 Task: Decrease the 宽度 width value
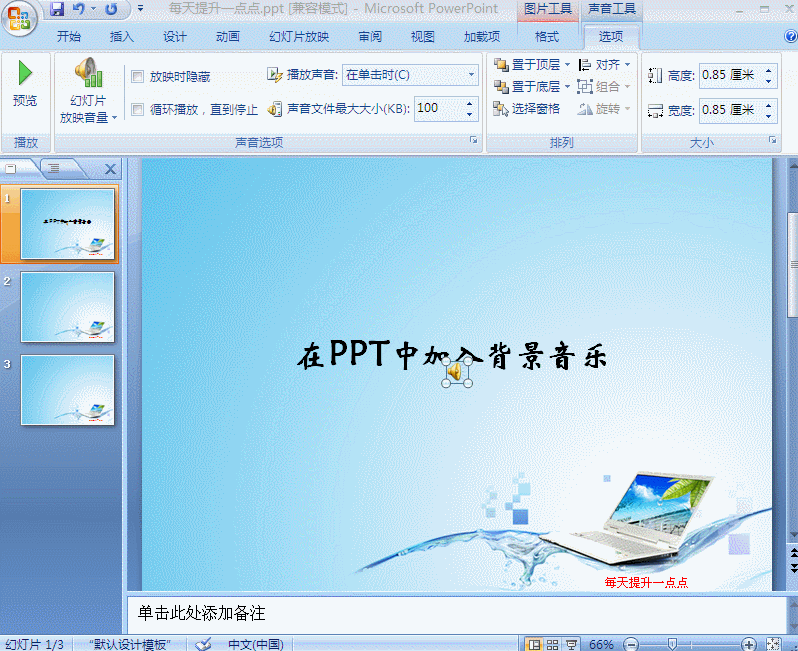(x=768, y=116)
